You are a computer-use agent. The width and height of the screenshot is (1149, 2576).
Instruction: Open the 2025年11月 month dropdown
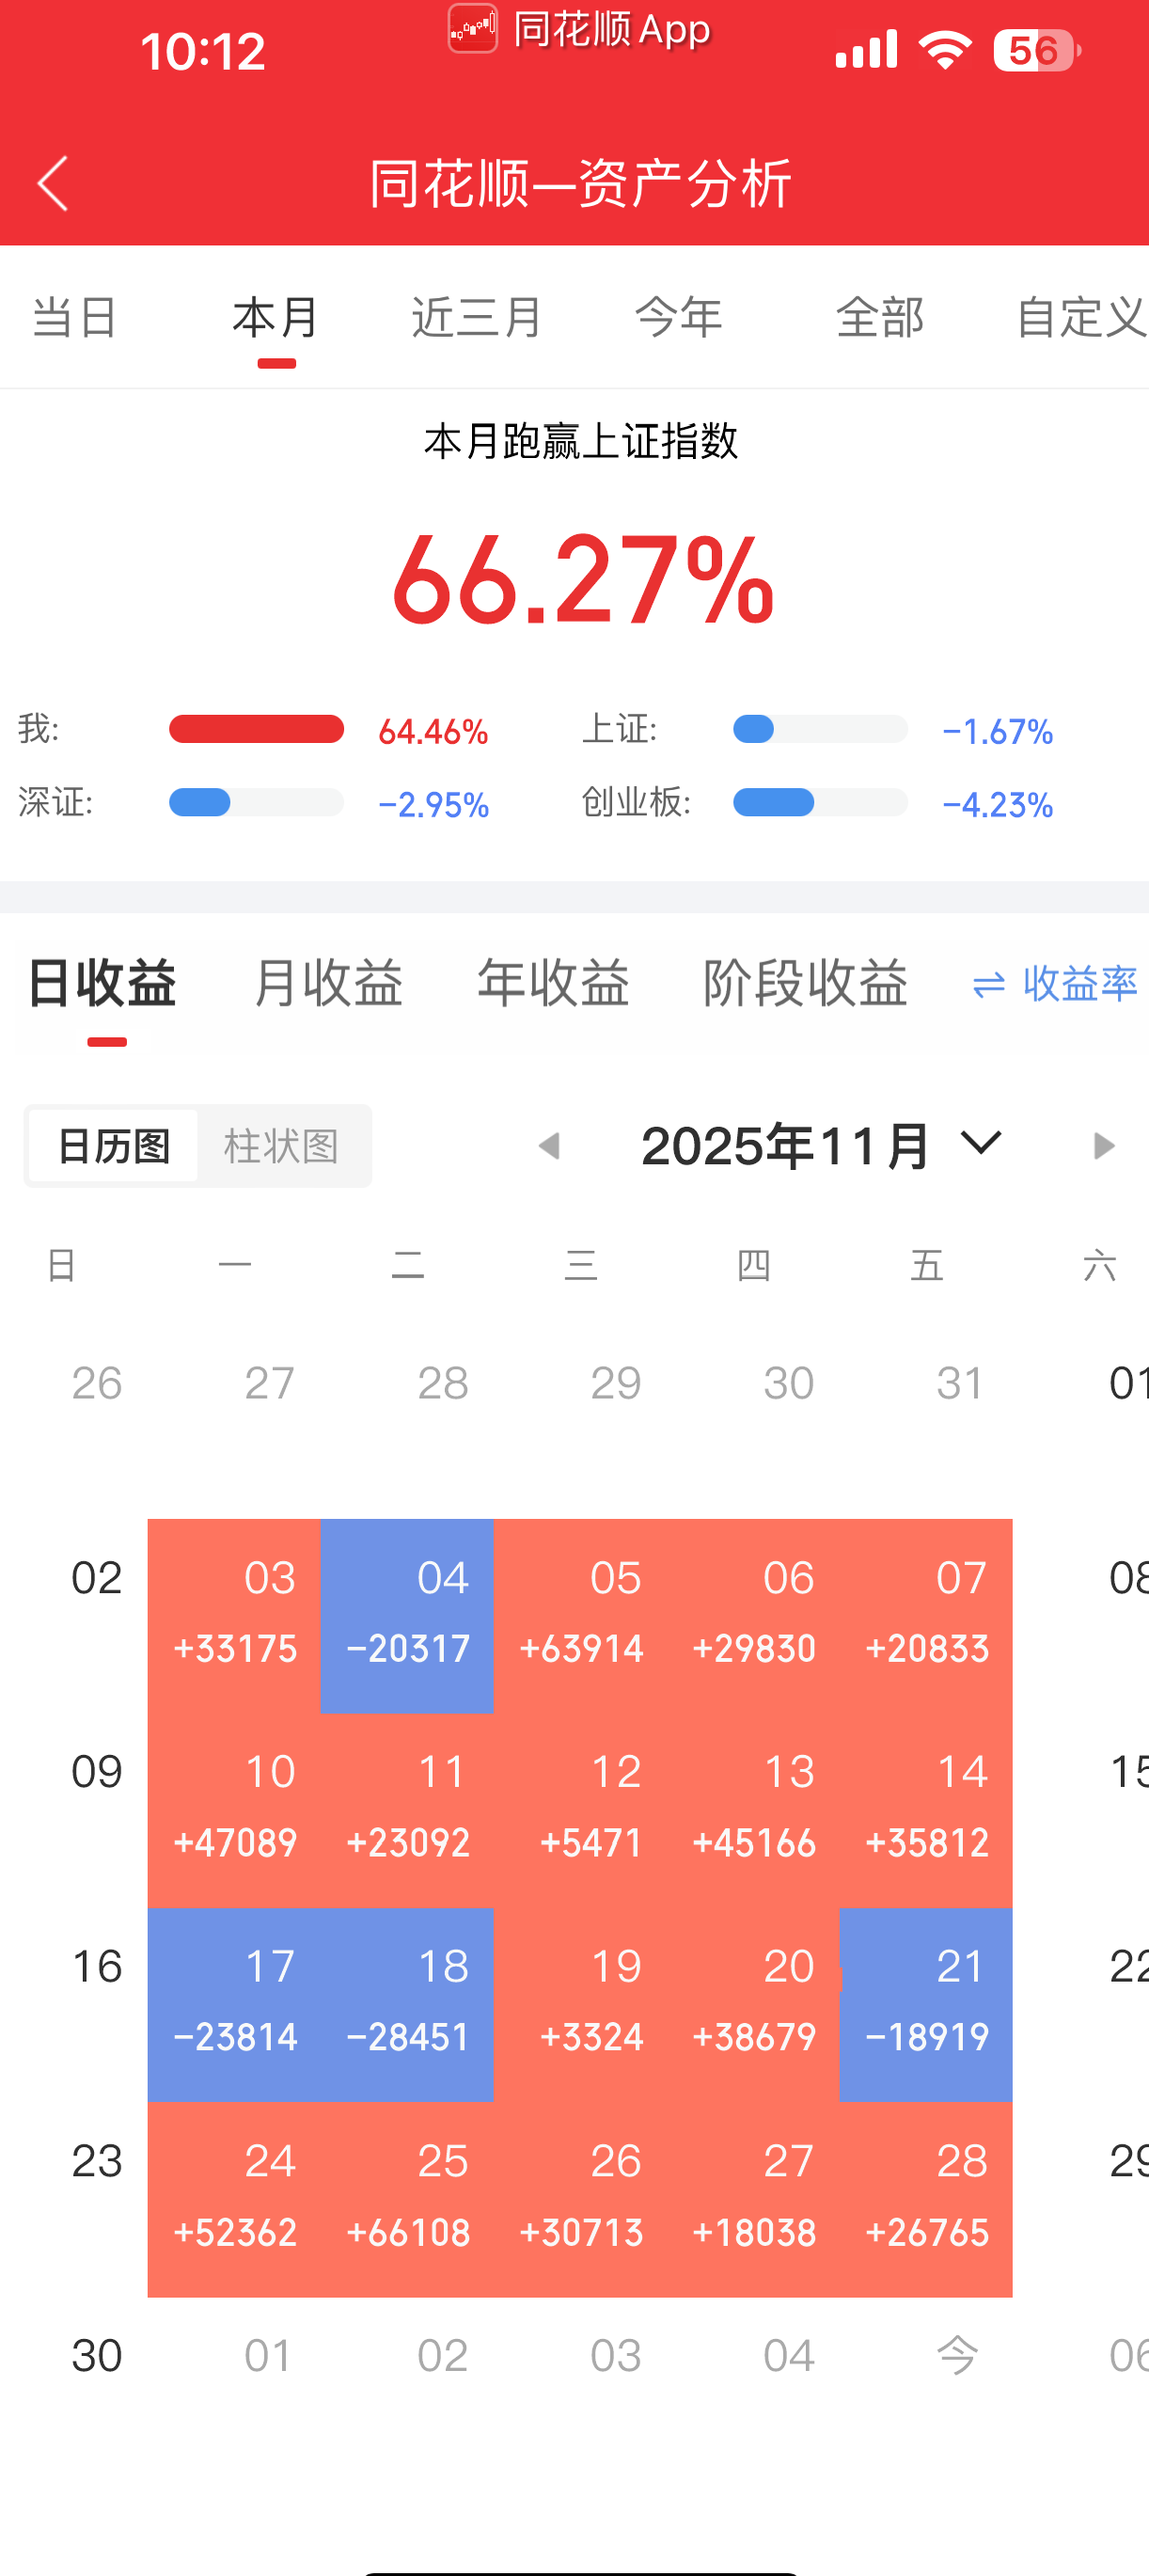pos(822,1146)
